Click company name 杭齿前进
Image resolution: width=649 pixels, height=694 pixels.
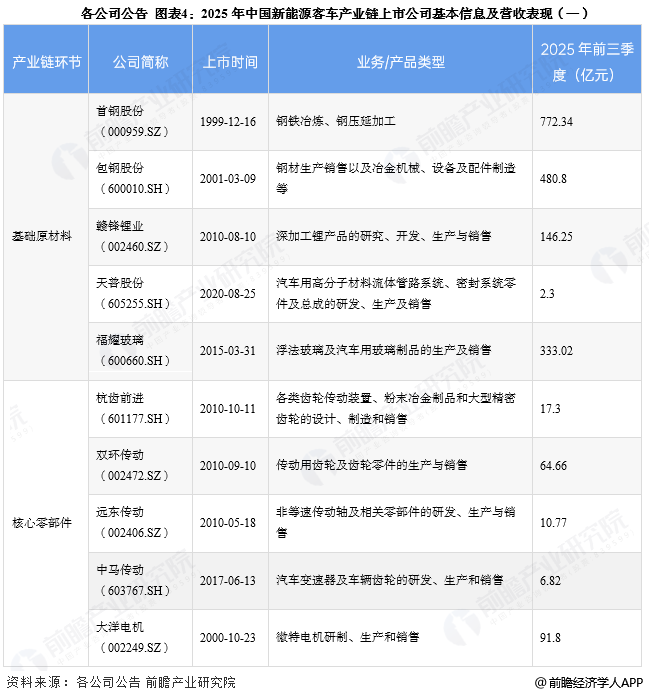[x=120, y=398]
